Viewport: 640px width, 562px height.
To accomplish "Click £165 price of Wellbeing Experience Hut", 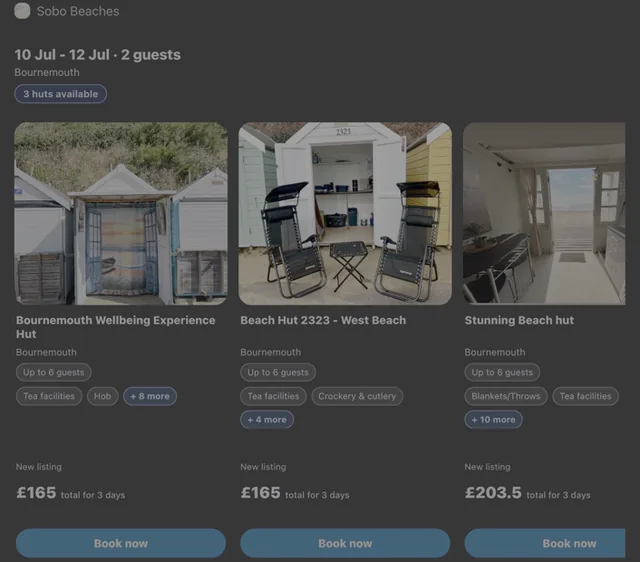I will 36,493.
